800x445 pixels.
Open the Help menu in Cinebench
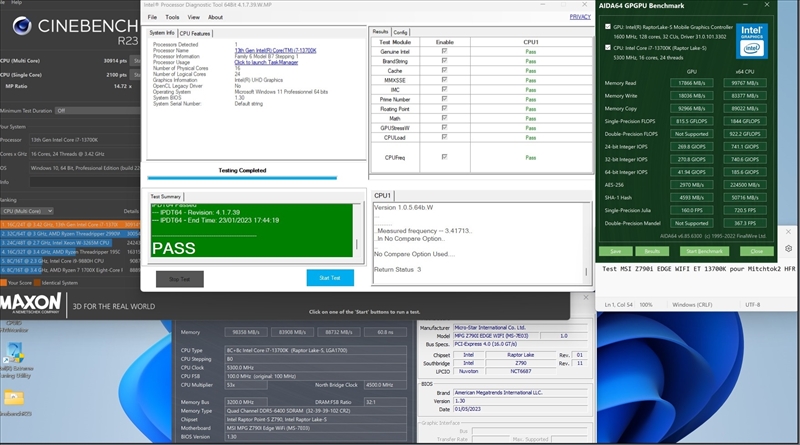(x=16, y=2)
